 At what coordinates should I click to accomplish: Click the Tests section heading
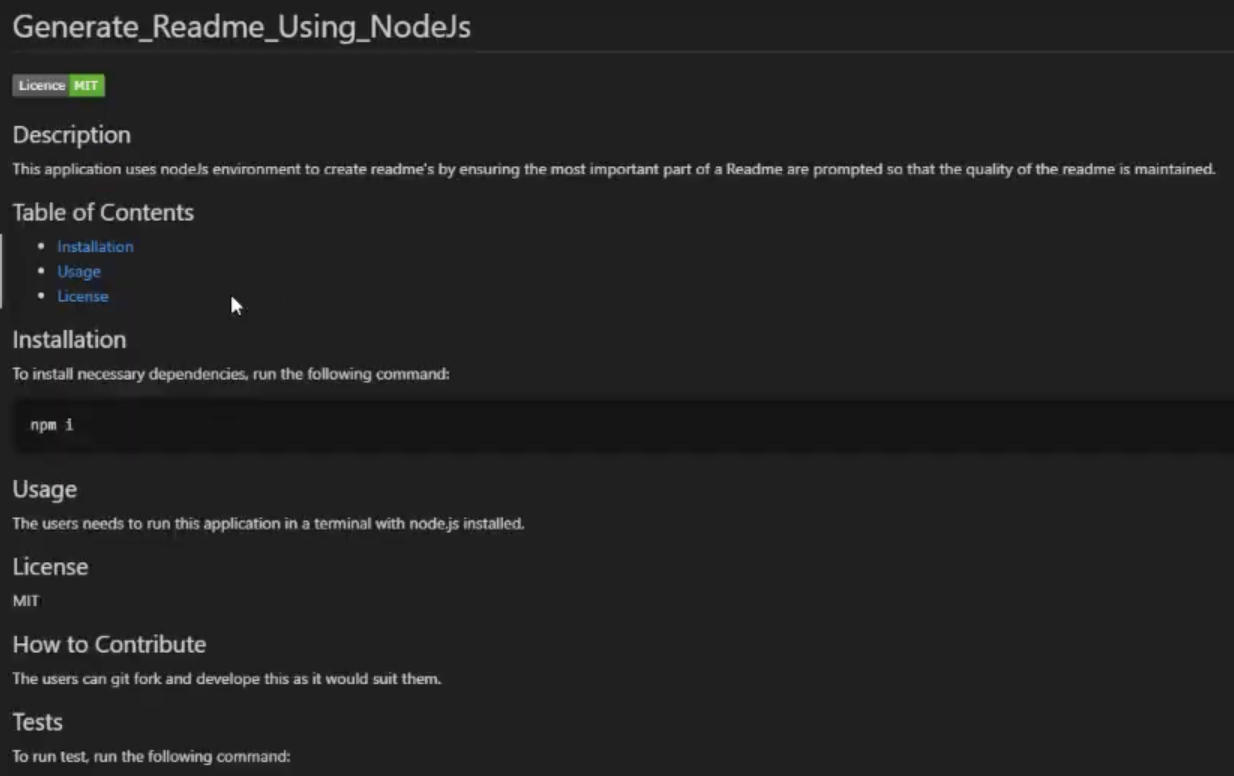tap(38, 722)
